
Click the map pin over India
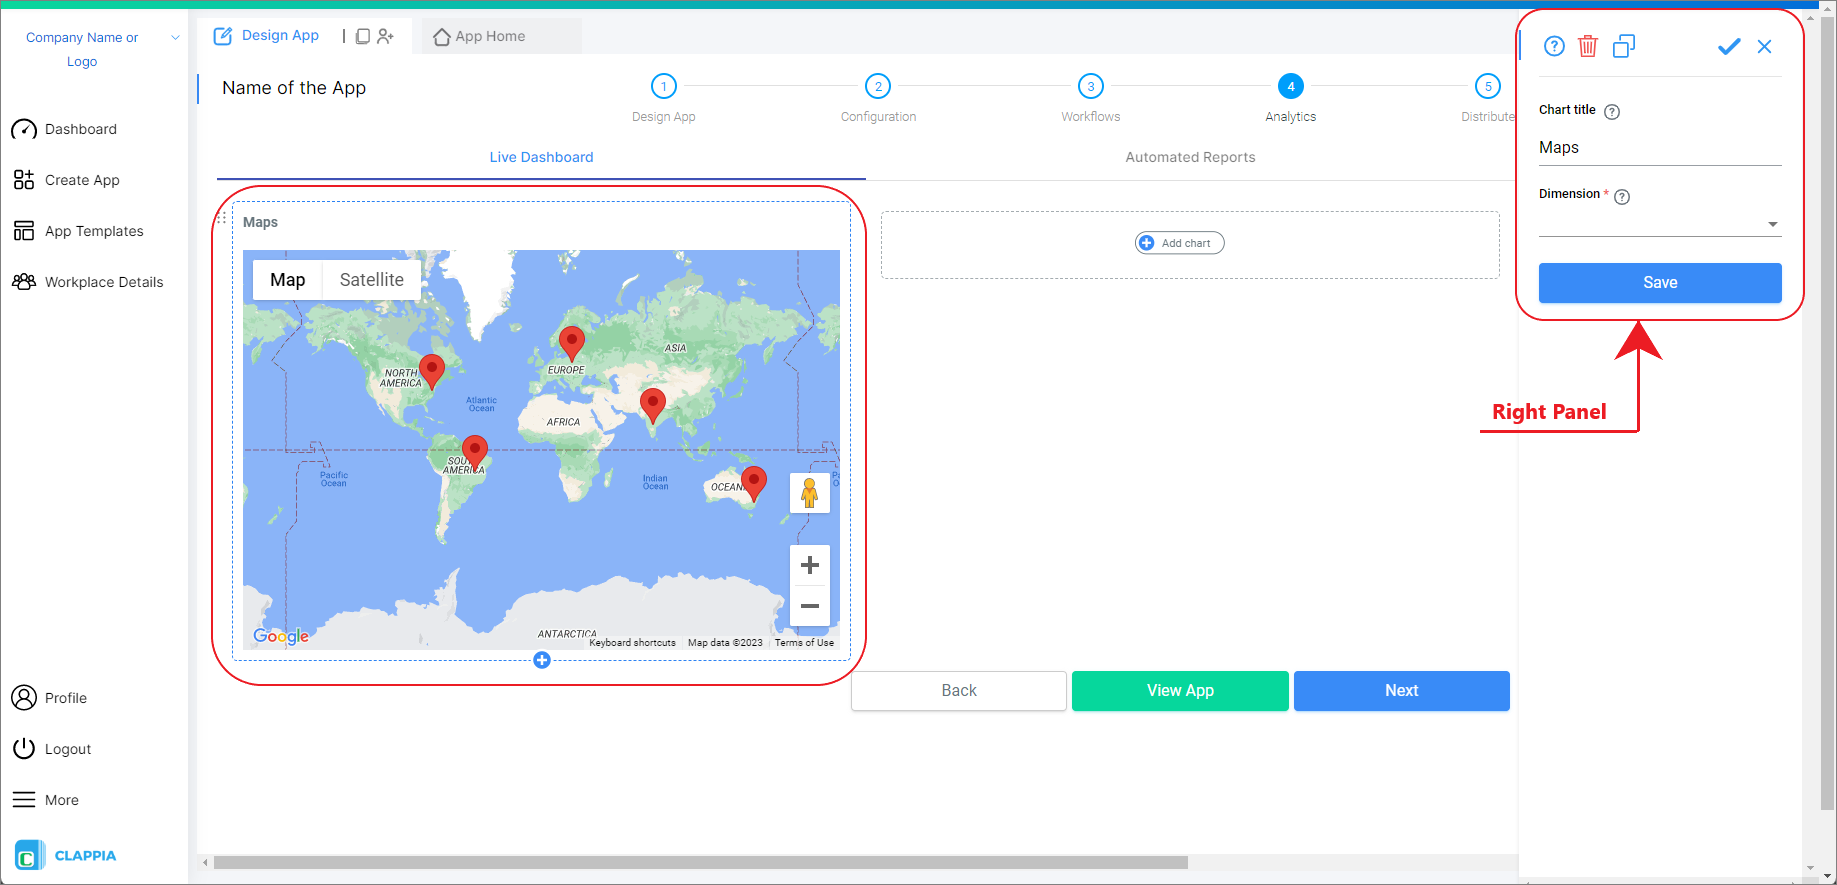coord(653,406)
